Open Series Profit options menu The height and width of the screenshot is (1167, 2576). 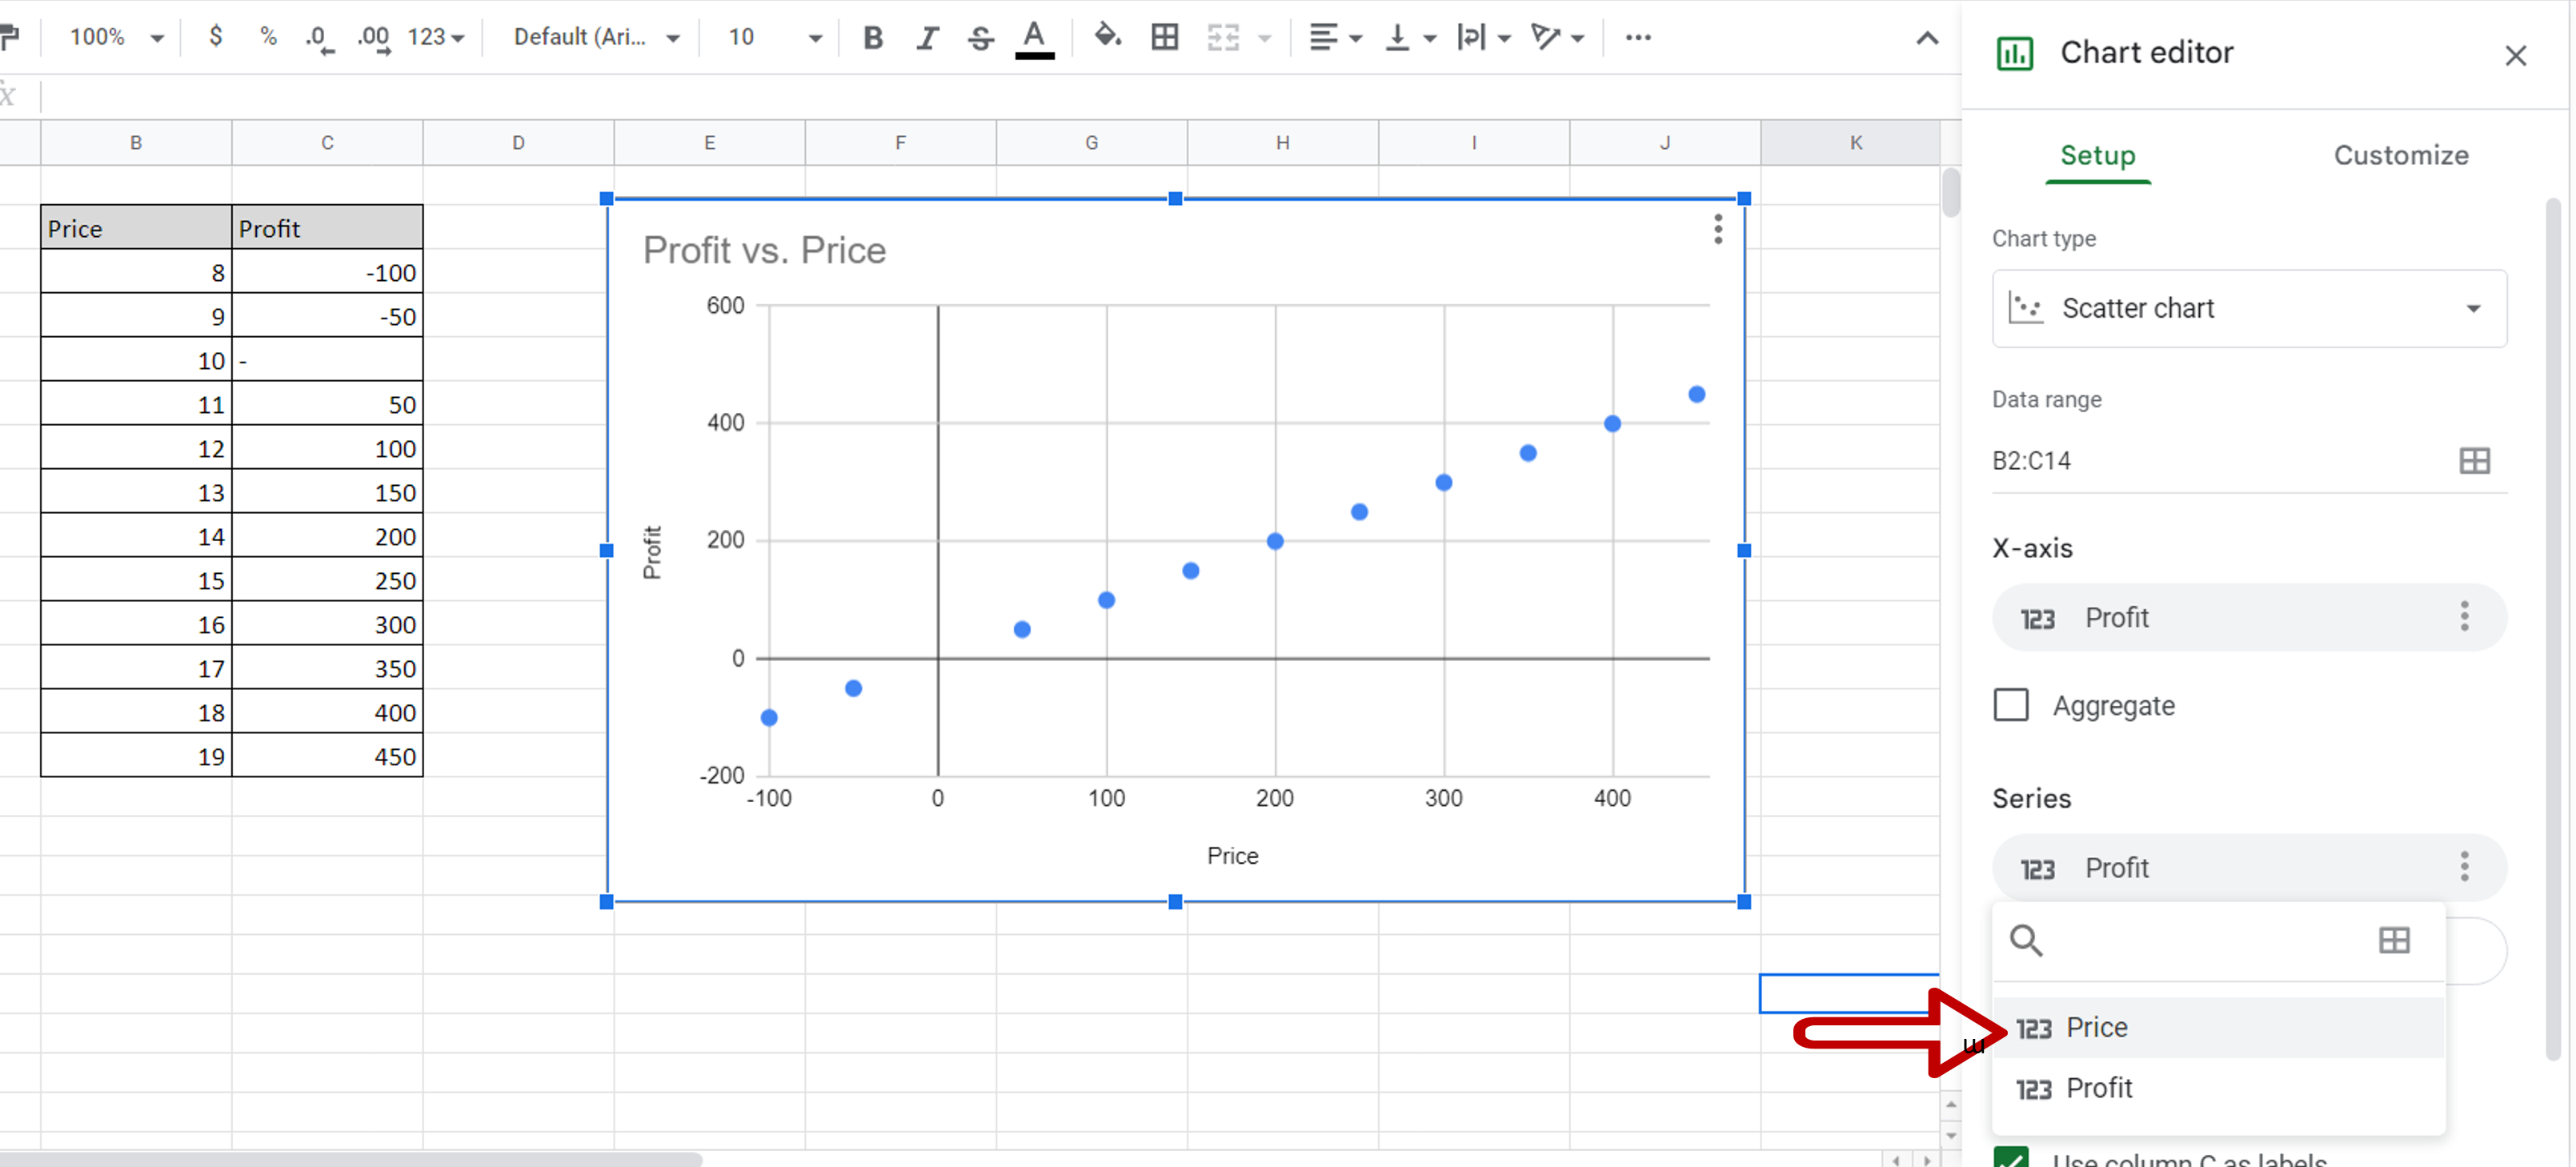coord(2463,866)
